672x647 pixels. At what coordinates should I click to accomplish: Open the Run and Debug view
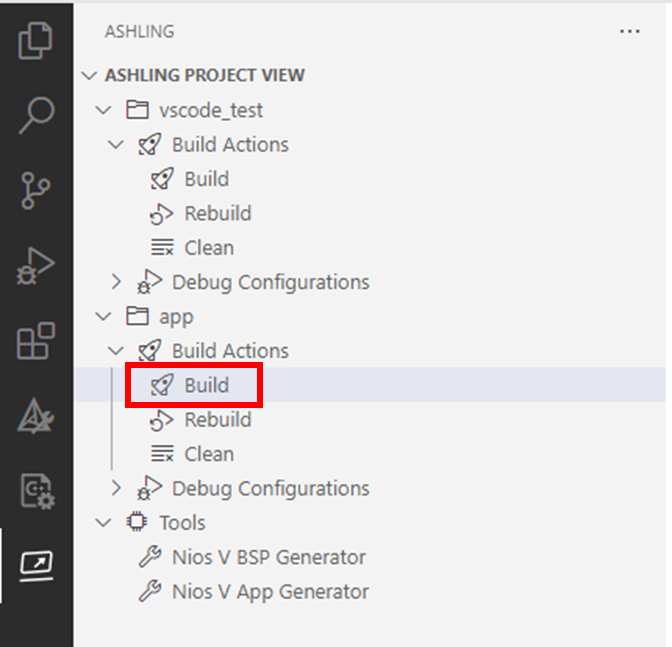[x=36, y=268]
